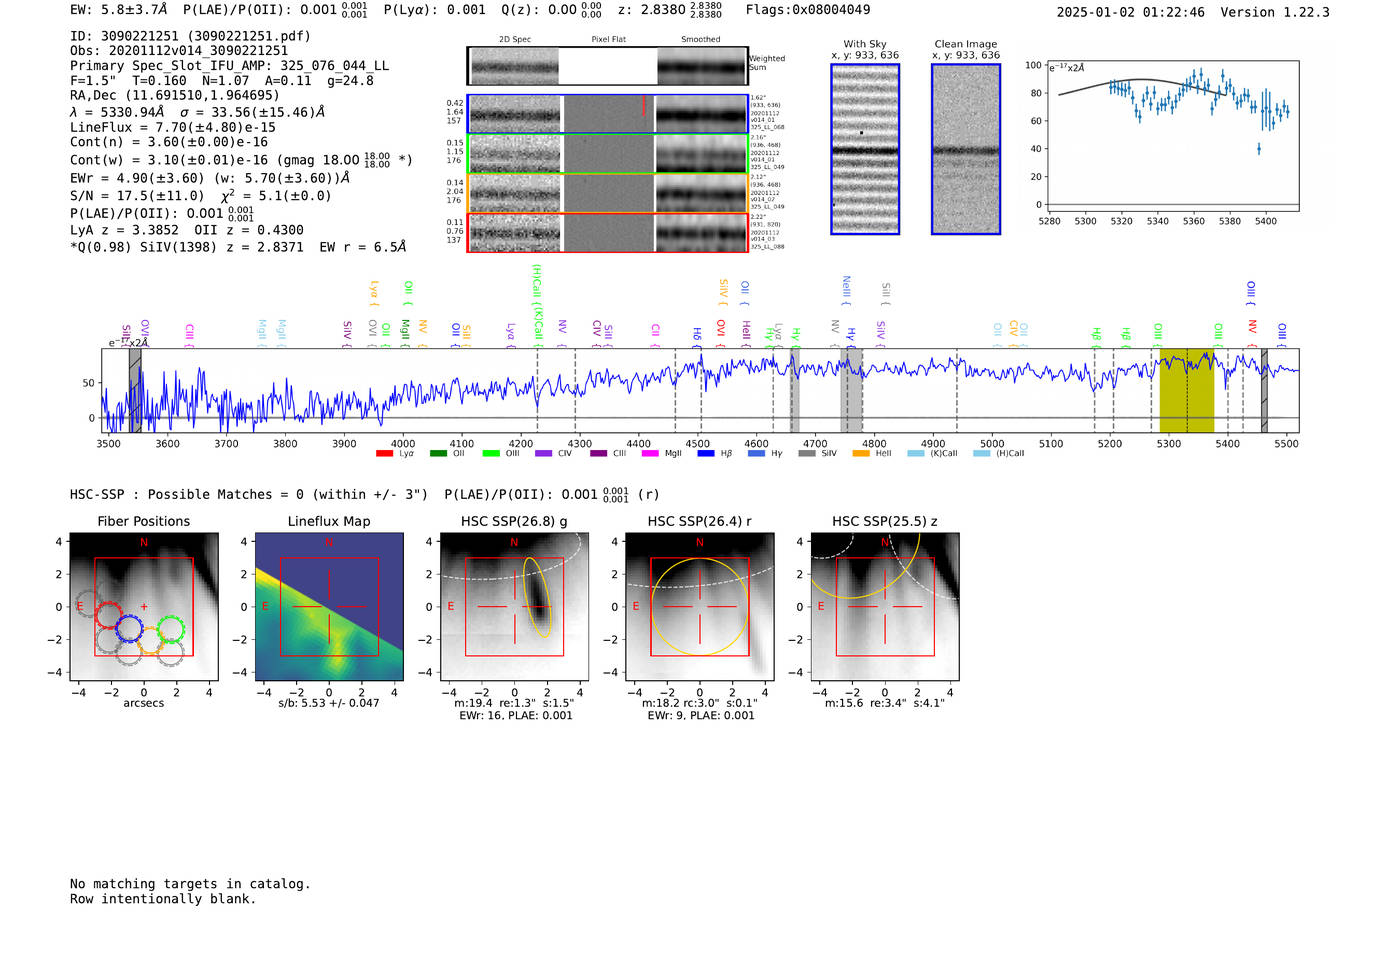The height and width of the screenshot is (953, 1400).
Task: Click the red Lyα legend swatch
Action: coord(384,454)
